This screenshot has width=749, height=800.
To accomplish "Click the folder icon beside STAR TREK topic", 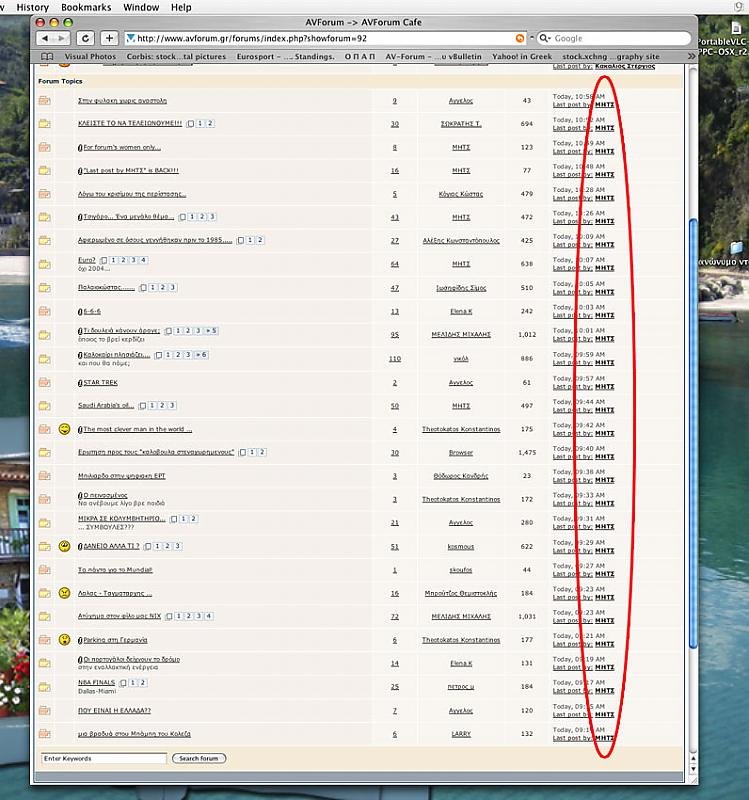I will click(44, 382).
